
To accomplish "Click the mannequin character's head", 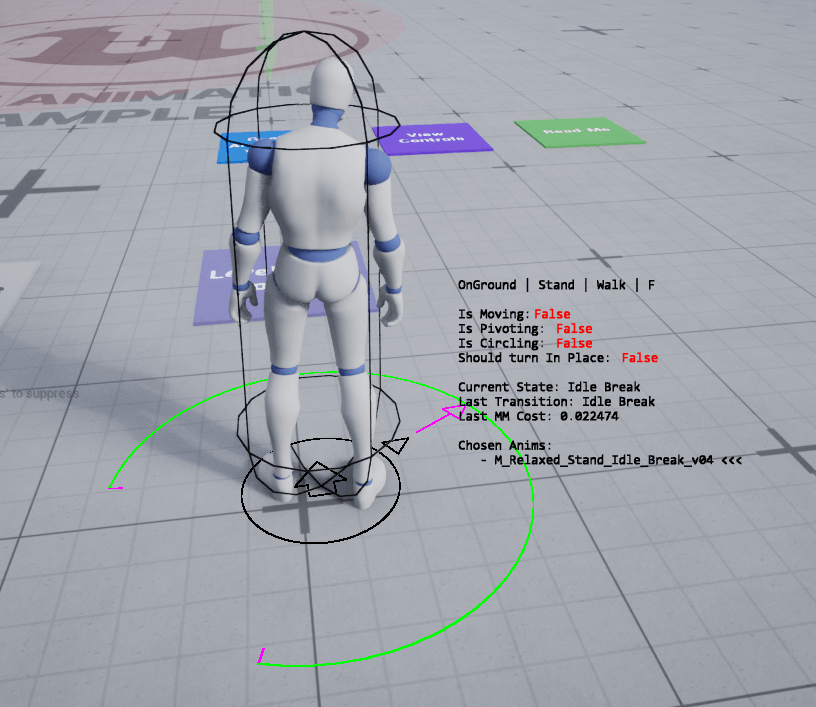I will point(333,82).
